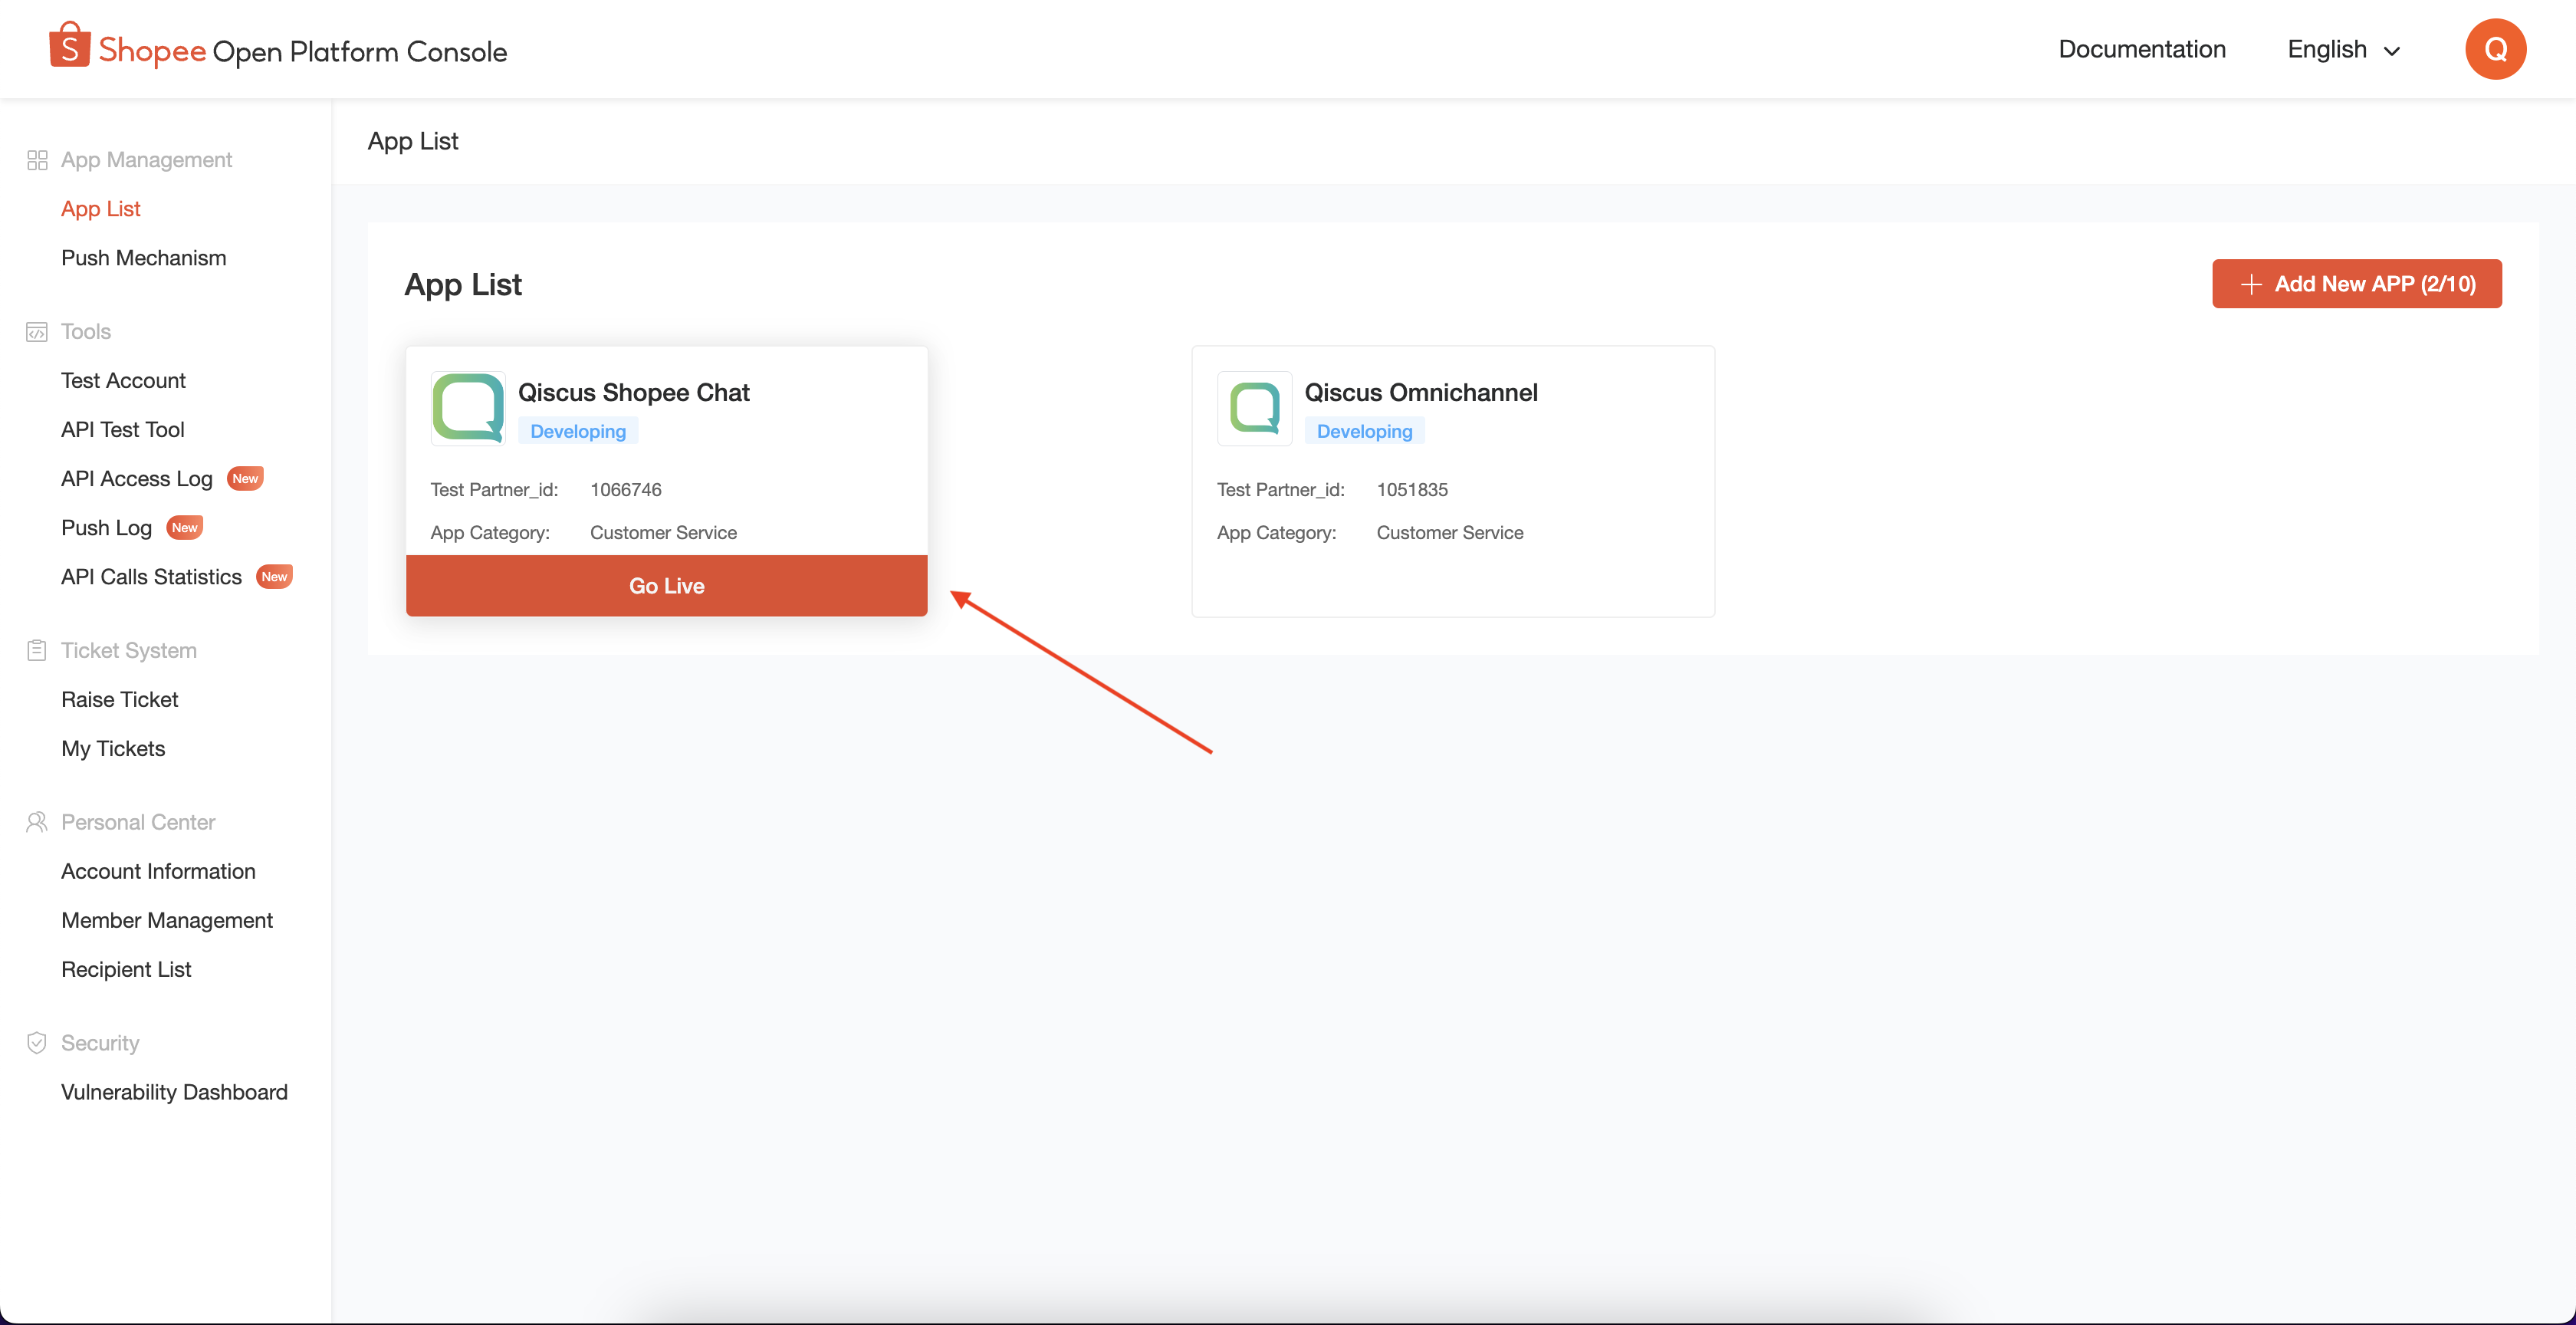Click the Tools section code icon

pyautogui.click(x=37, y=332)
